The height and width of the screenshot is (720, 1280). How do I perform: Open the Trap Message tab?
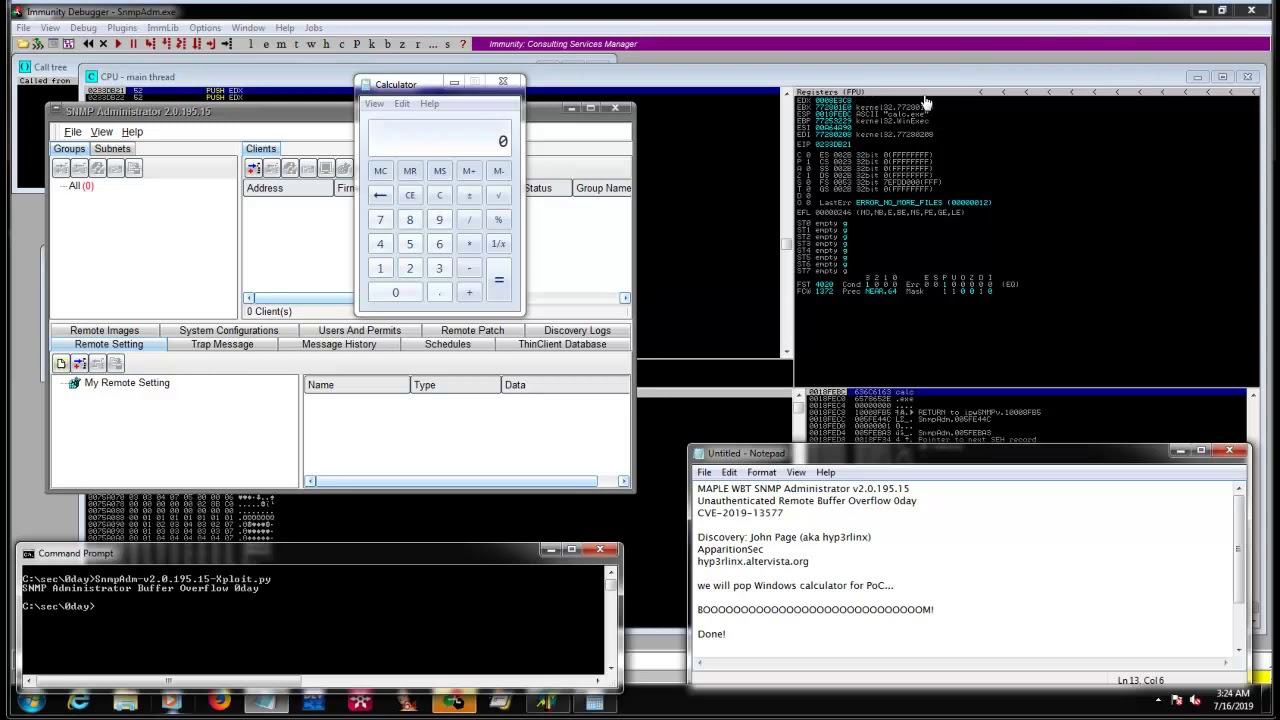(x=222, y=344)
